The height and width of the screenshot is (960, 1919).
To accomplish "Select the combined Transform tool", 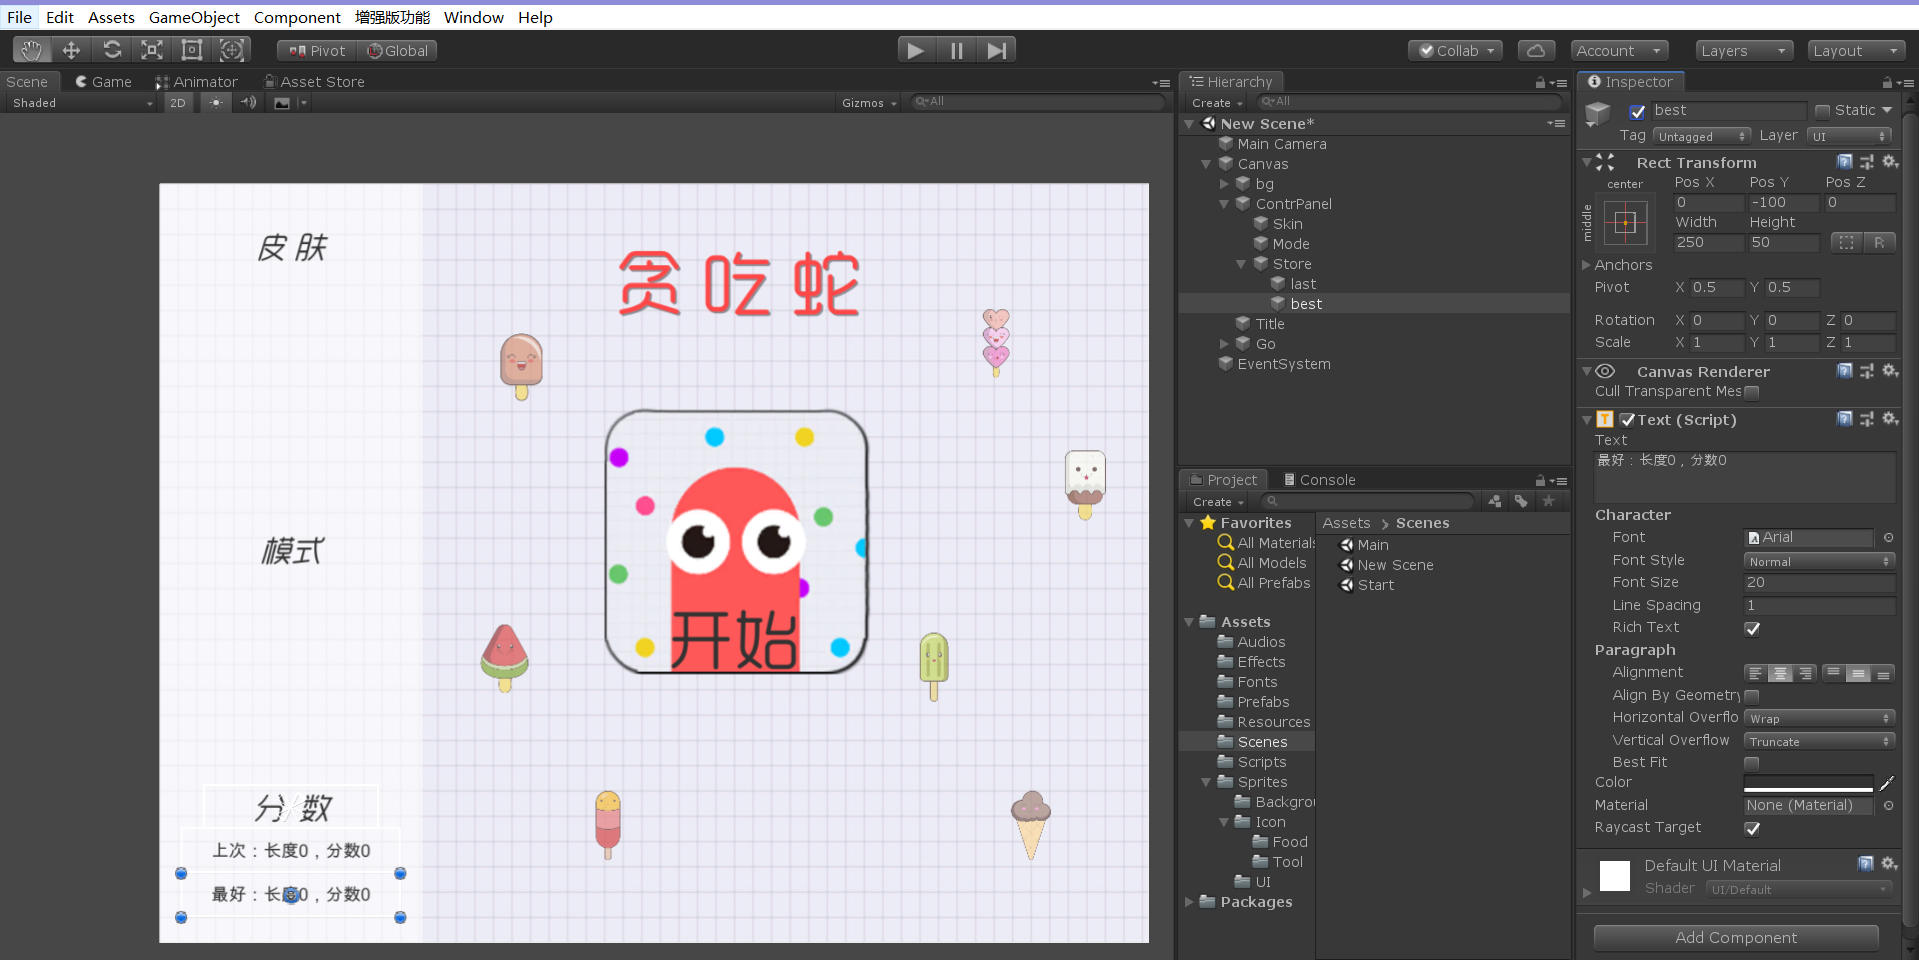I will click(232, 50).
